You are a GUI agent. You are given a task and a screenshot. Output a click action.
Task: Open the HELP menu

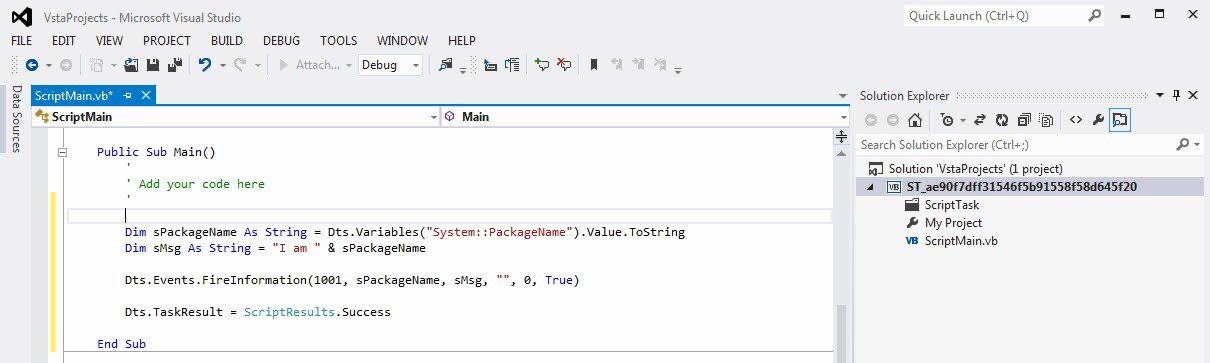pos(462,41)
